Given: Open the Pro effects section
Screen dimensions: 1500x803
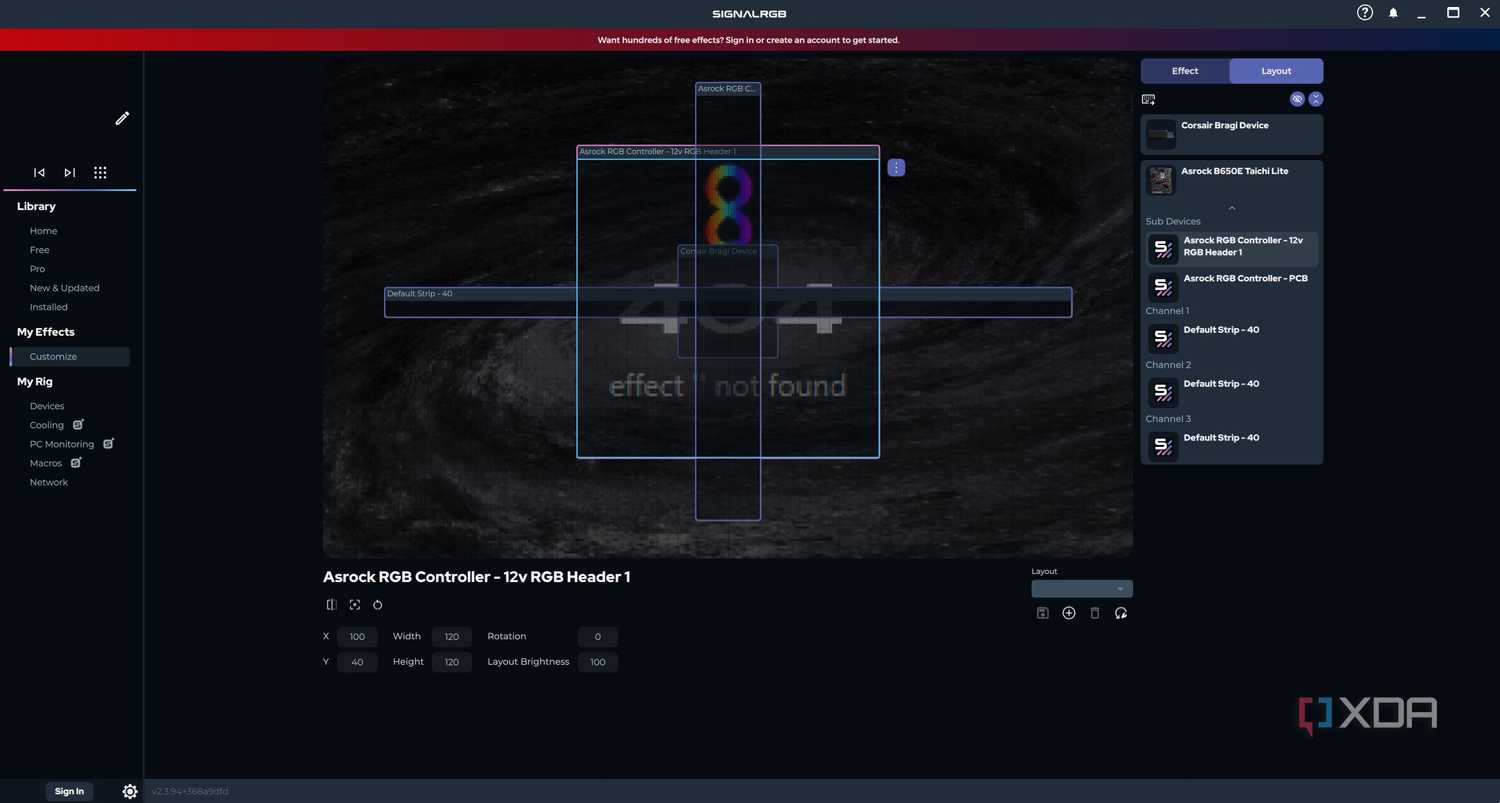Looking at the screenshot, I should click(x=37, y=269).
